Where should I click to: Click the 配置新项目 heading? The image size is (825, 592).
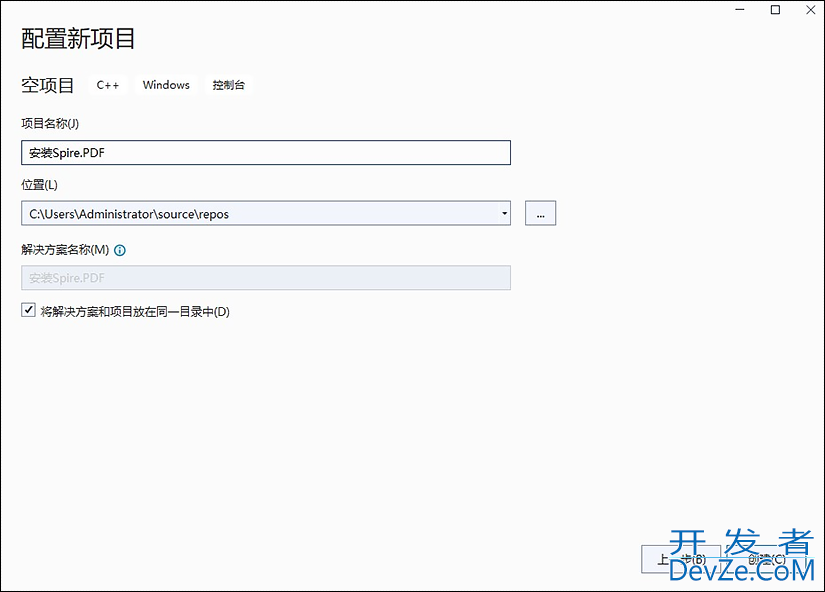click(x=78, y=39)
